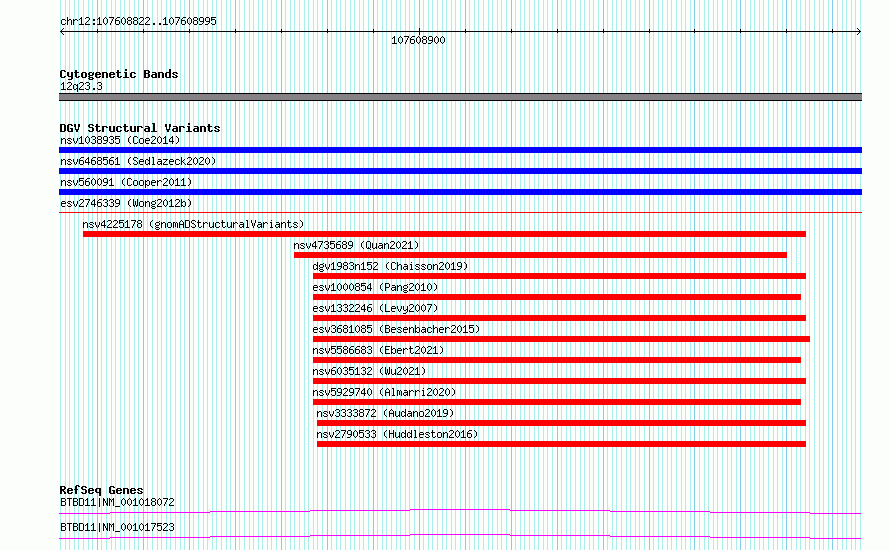Open variant nsv6468561 (Sedlazeck2020) label
890x550 pixels.
(138, 161)
